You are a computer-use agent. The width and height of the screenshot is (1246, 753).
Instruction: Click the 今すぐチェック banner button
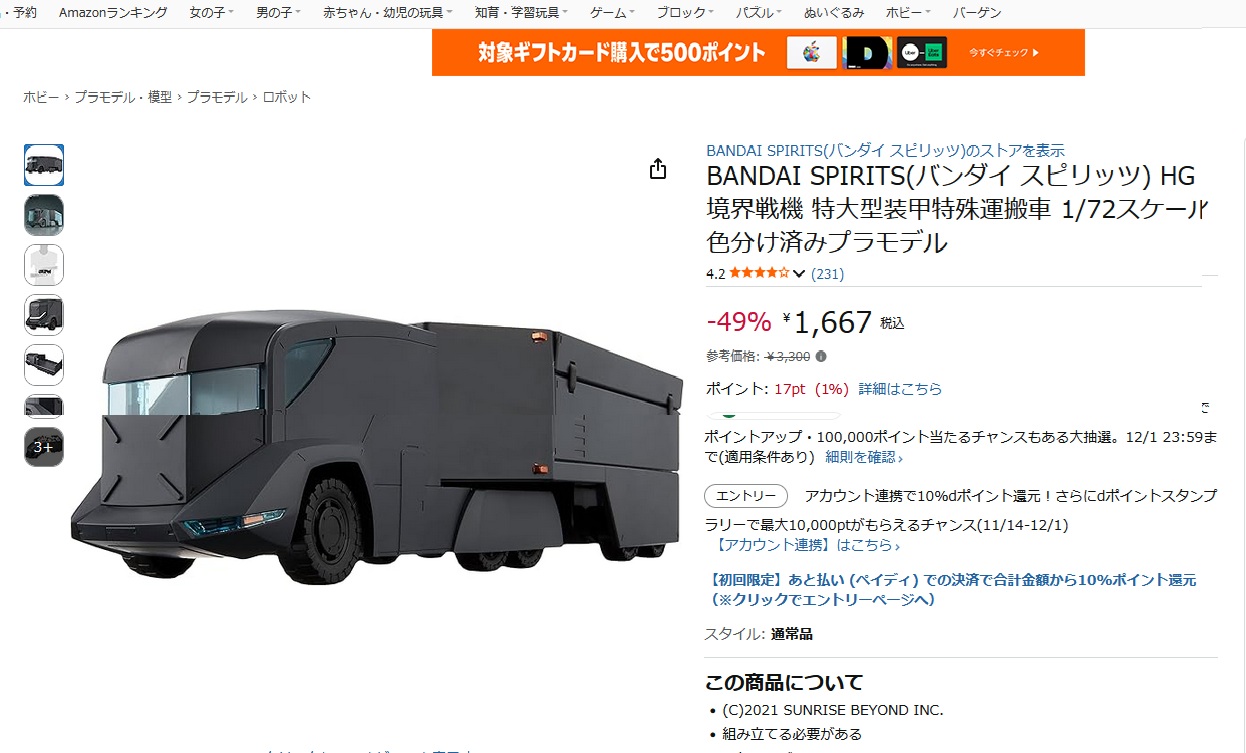coord(1005,52)
